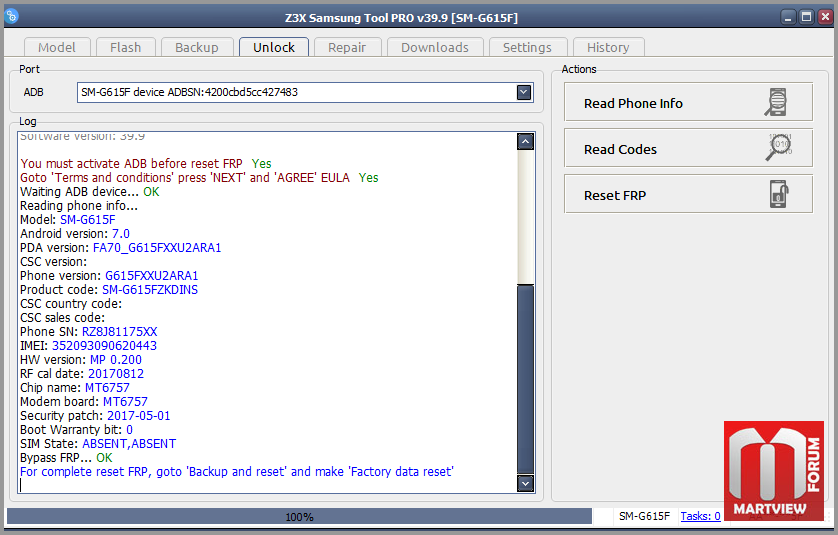Click the Read Phone Info button
This screenshot has width=838, height=535.
pos(688,102)
